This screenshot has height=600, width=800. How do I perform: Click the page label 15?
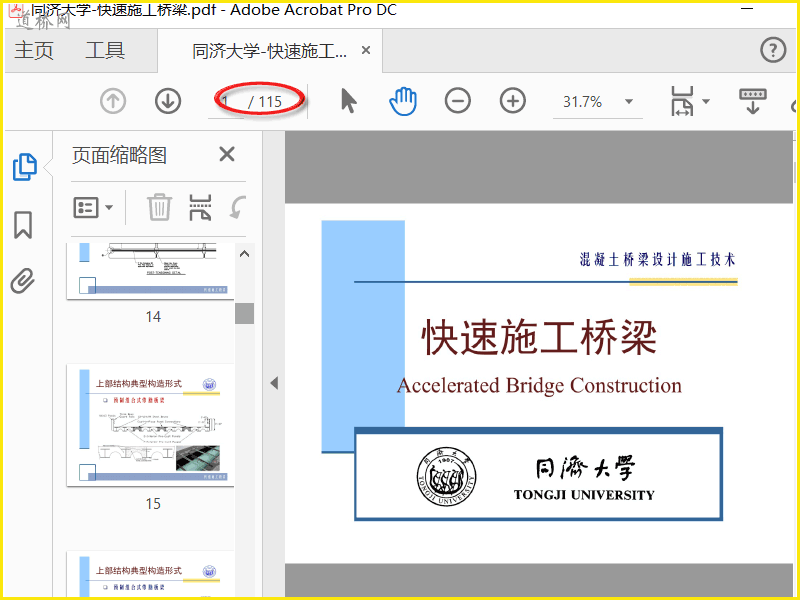(153, 504)
